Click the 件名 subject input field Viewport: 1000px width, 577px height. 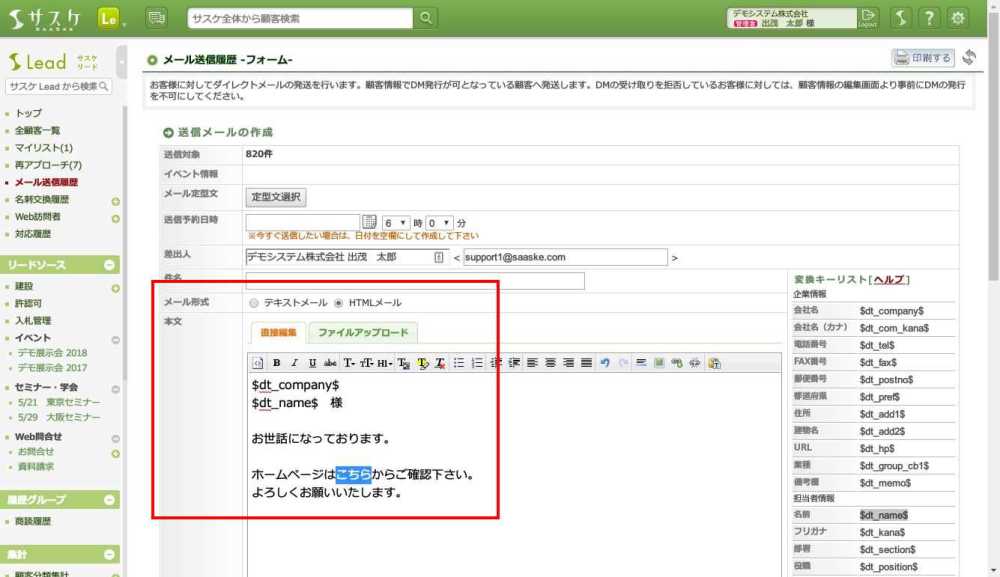414,281
